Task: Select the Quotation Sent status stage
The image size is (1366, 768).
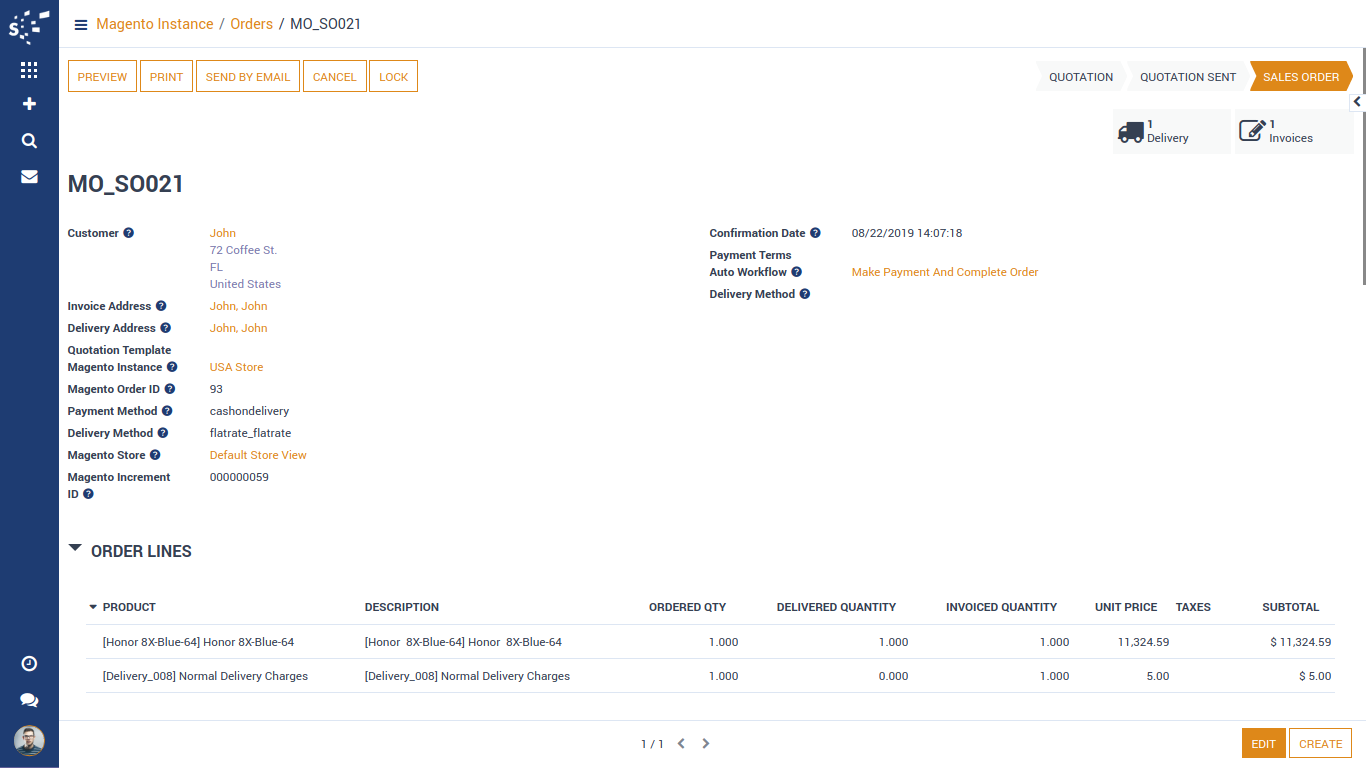Action: click(1188, 77)
